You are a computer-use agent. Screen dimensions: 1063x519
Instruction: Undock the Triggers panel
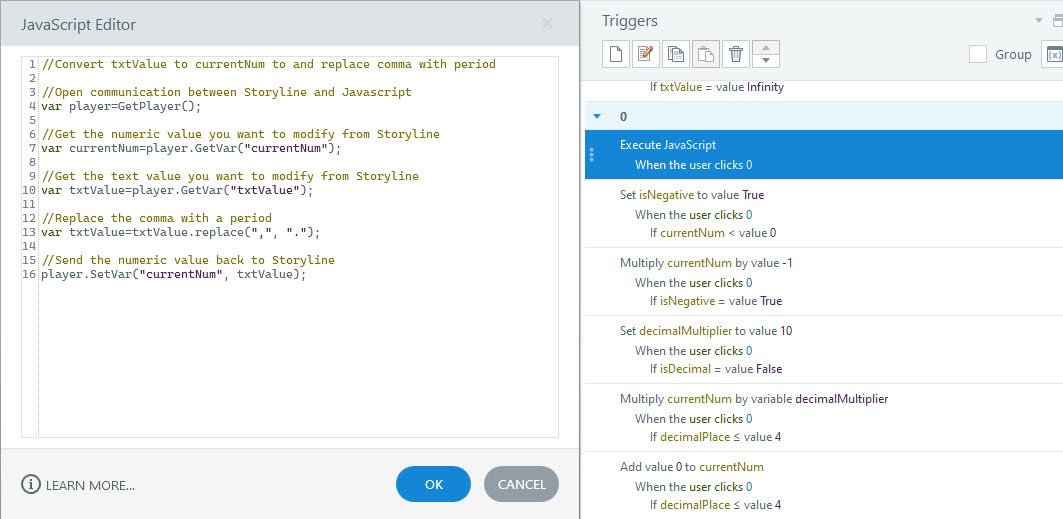(1058, 21)
